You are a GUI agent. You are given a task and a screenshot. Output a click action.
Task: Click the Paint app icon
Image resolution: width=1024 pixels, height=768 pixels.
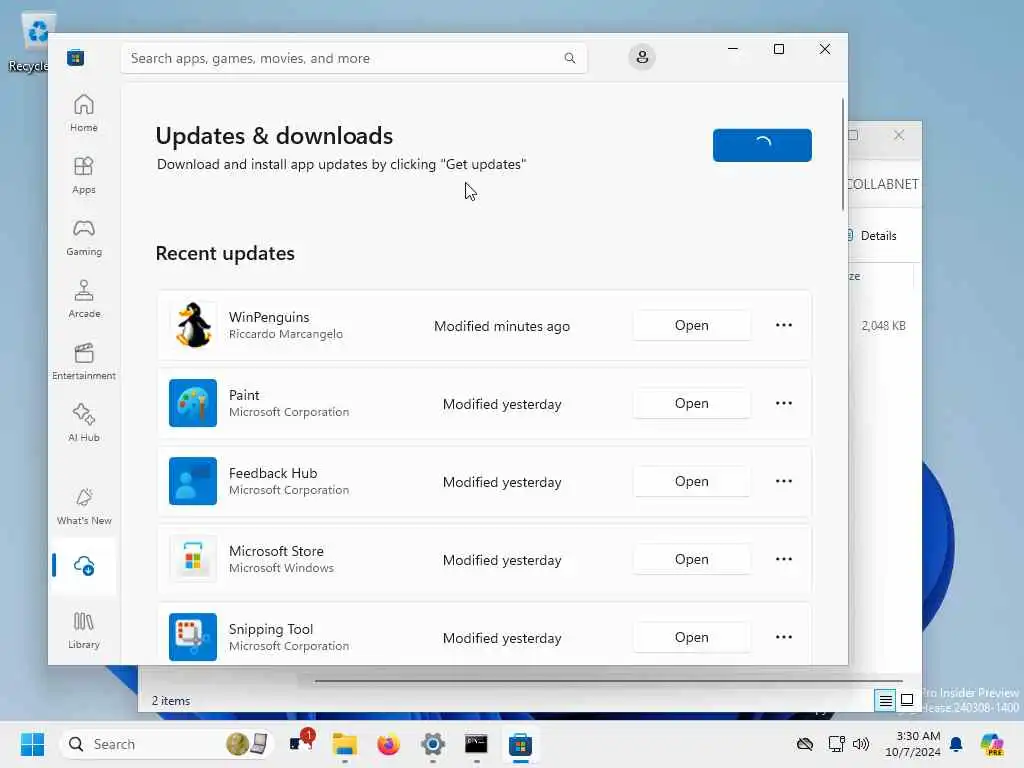pyautogui.click(x=193, y=403)
